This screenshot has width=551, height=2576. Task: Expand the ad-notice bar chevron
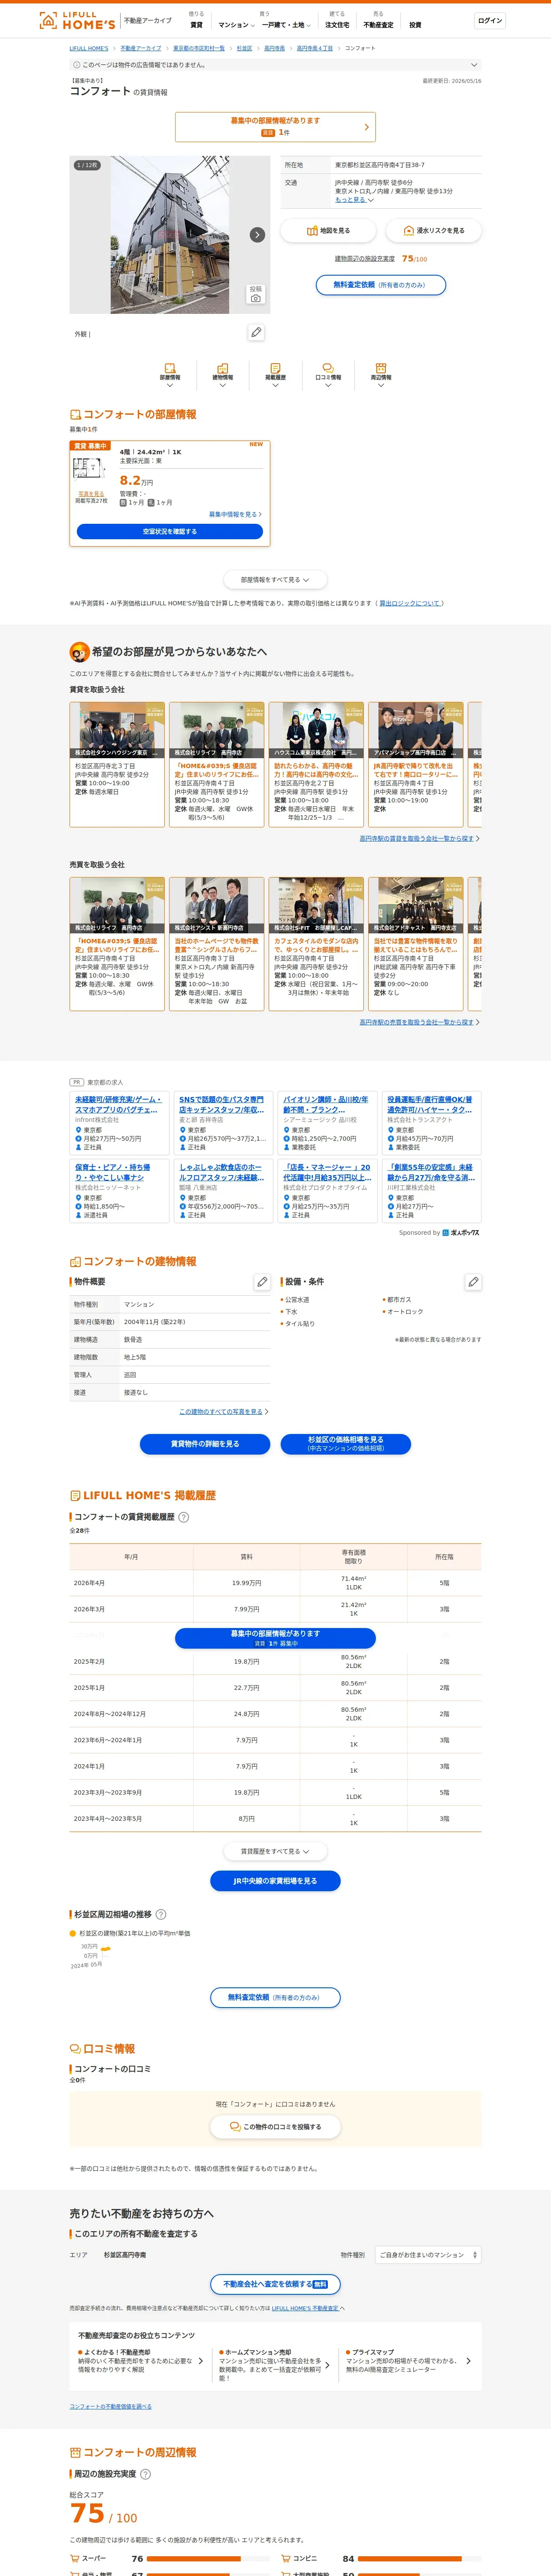474,65
